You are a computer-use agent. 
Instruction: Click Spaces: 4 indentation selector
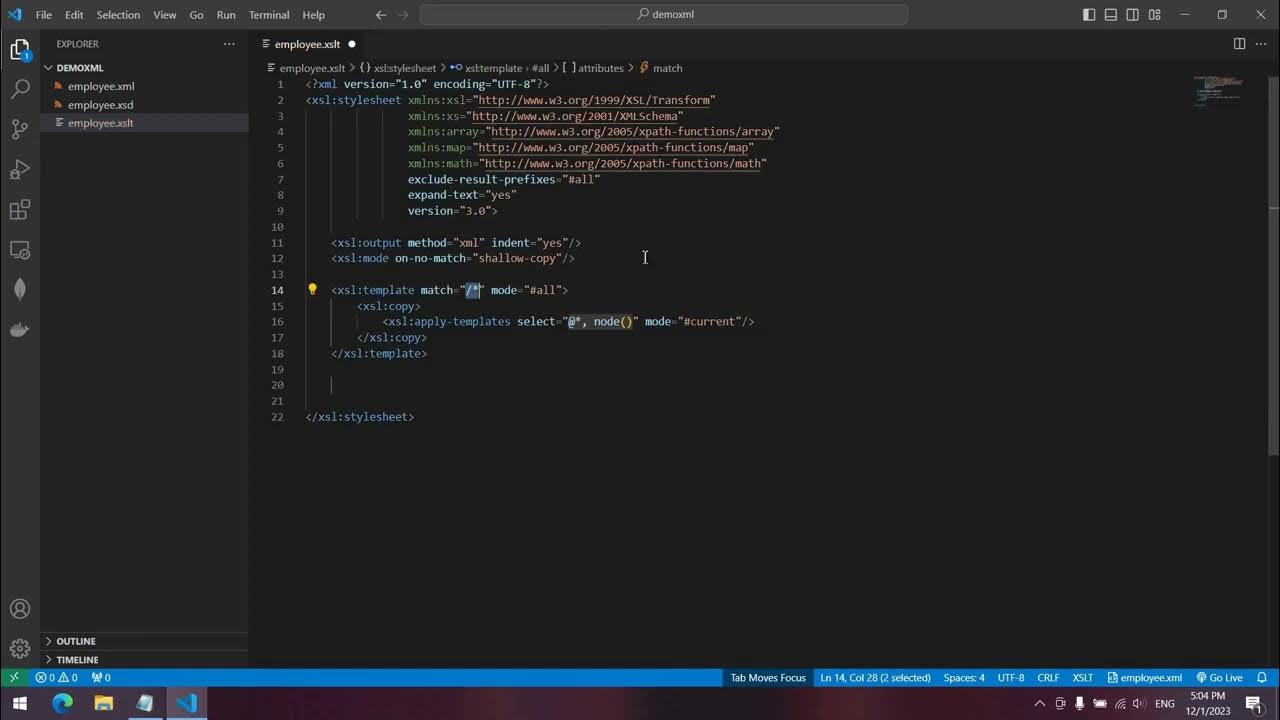pyautogui.click(x=964, y=677)
